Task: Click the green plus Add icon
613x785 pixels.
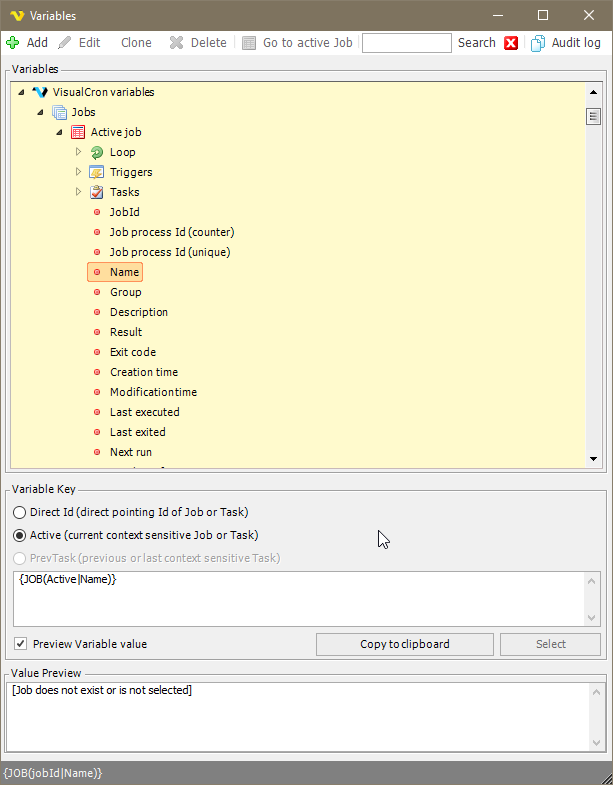Action: pyautogui.click(x=13, y=43)
